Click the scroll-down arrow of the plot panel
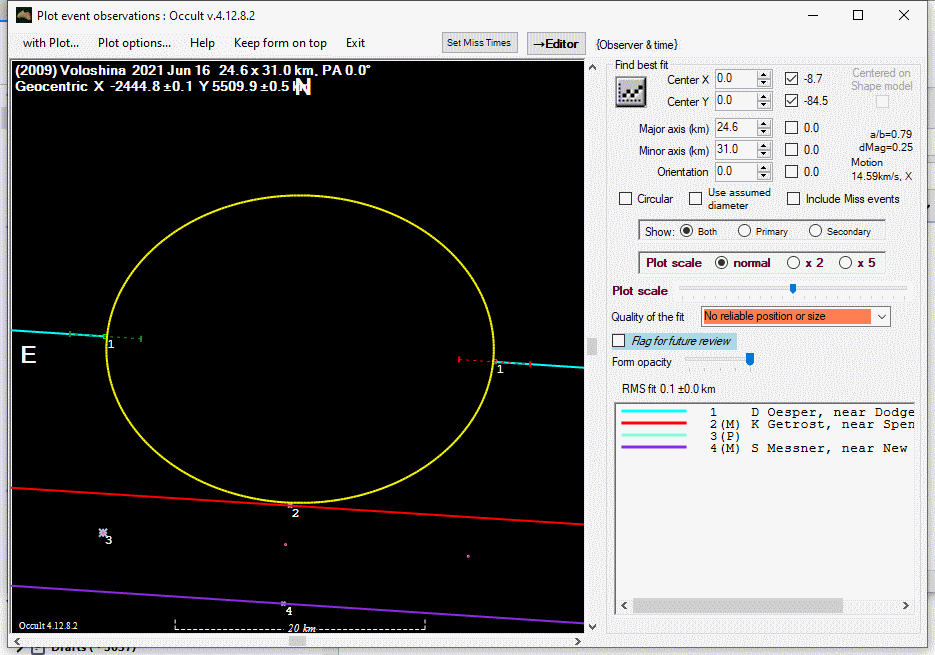Viewport: 935px width, 655px height. point(591,626)
